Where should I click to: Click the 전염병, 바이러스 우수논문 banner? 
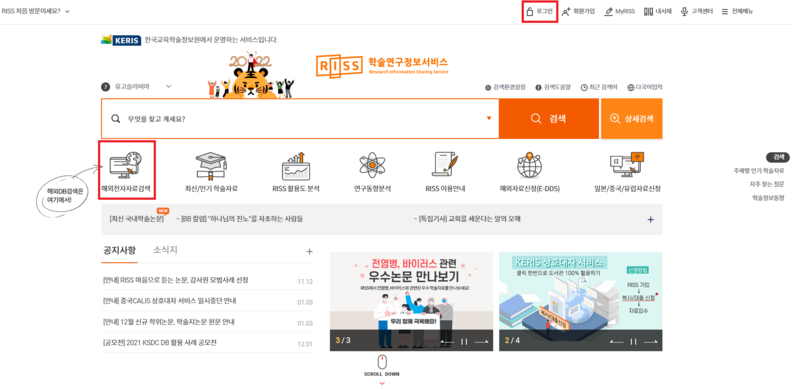point(411,301)
